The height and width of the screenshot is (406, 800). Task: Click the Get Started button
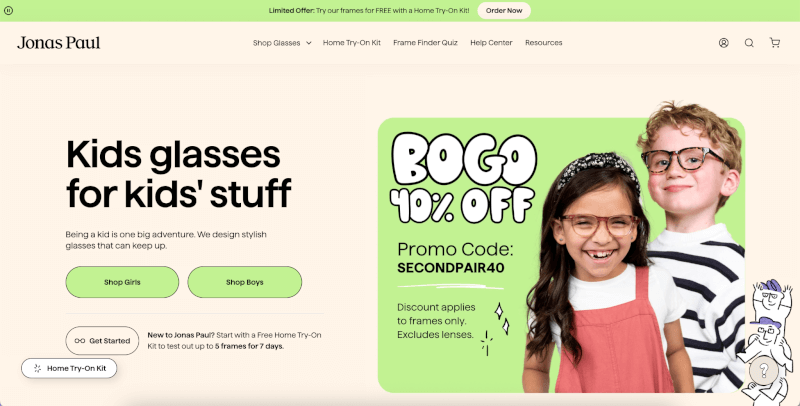point(102,341)
